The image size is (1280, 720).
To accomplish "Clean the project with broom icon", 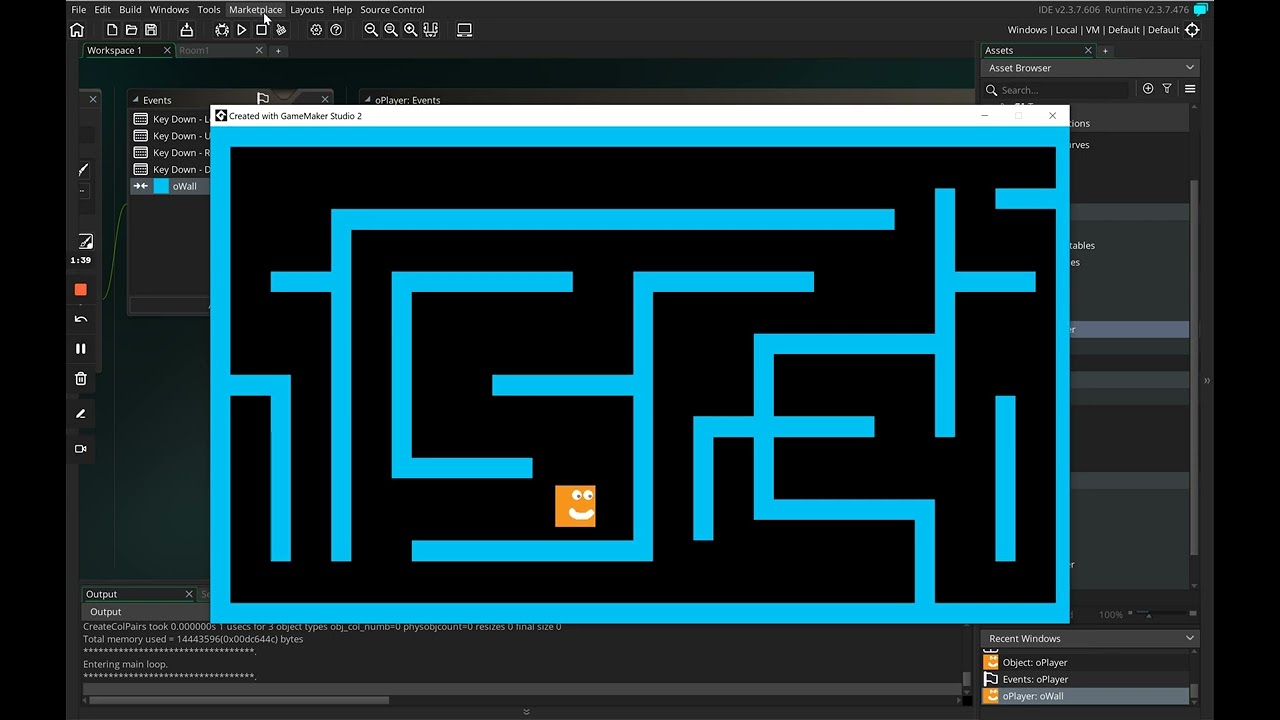I will tap(281, 30).
